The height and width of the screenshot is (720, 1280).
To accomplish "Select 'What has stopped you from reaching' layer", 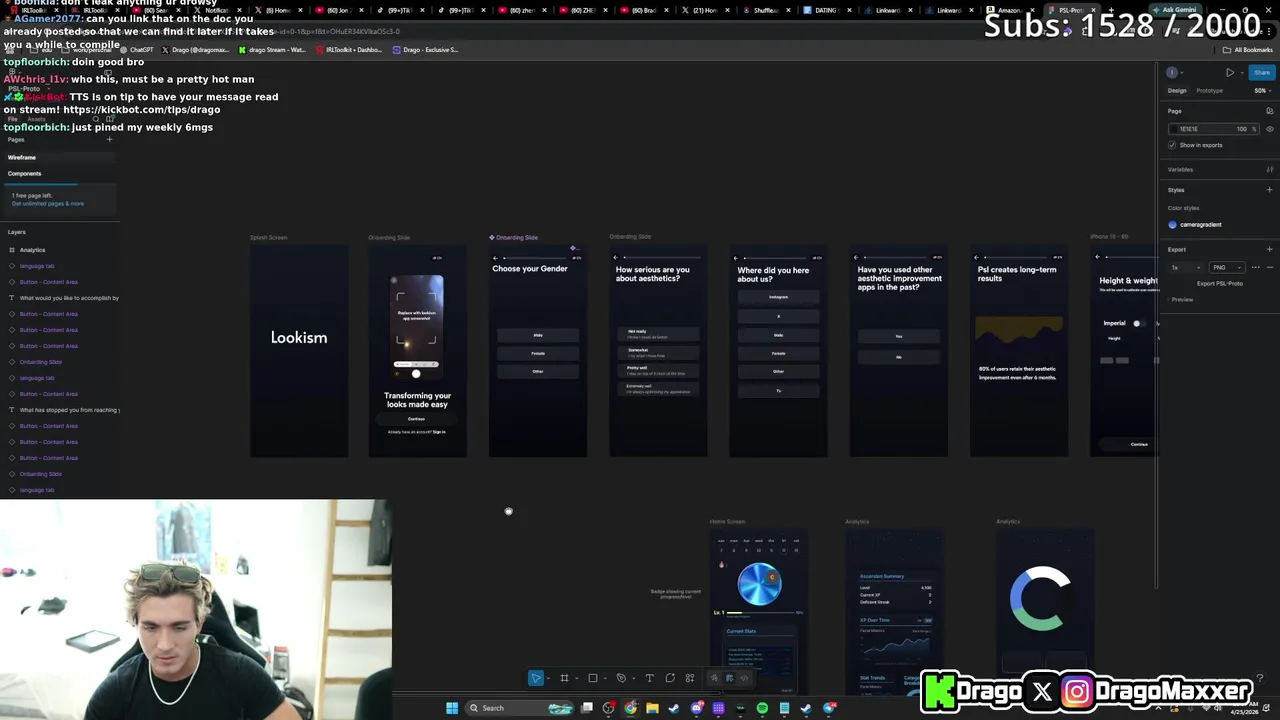I will point(68,410).
